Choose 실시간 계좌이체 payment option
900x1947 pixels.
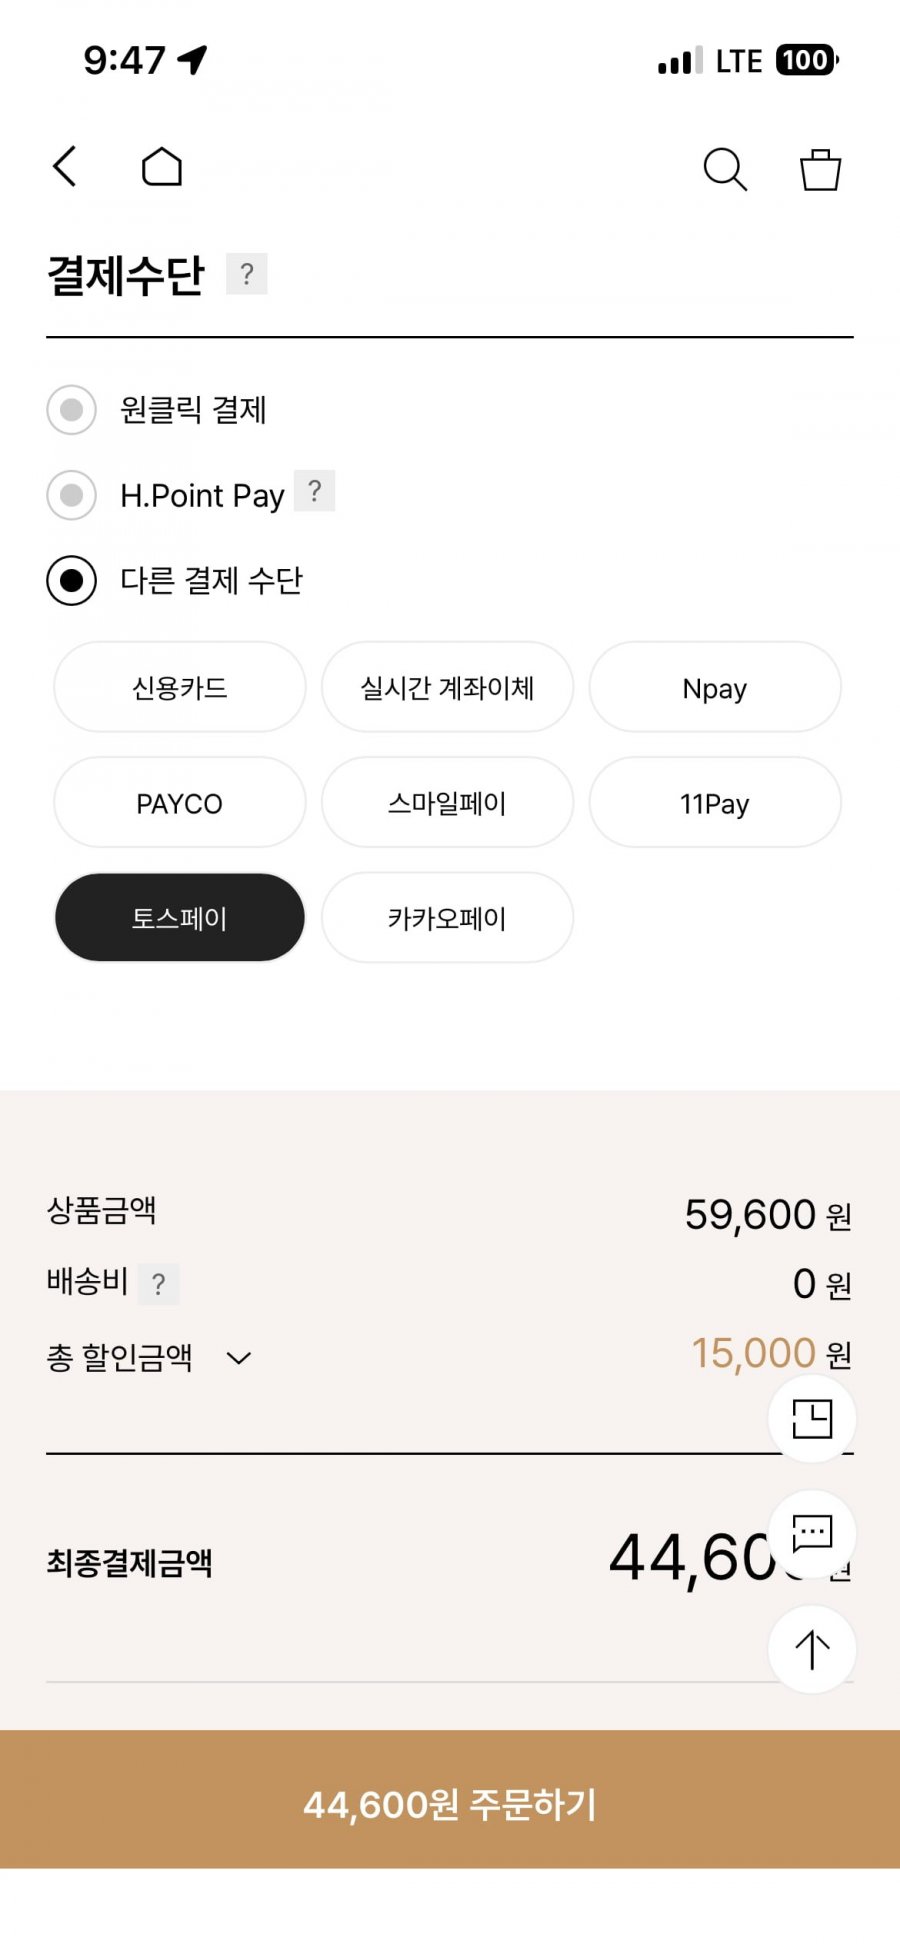(447, 688)
